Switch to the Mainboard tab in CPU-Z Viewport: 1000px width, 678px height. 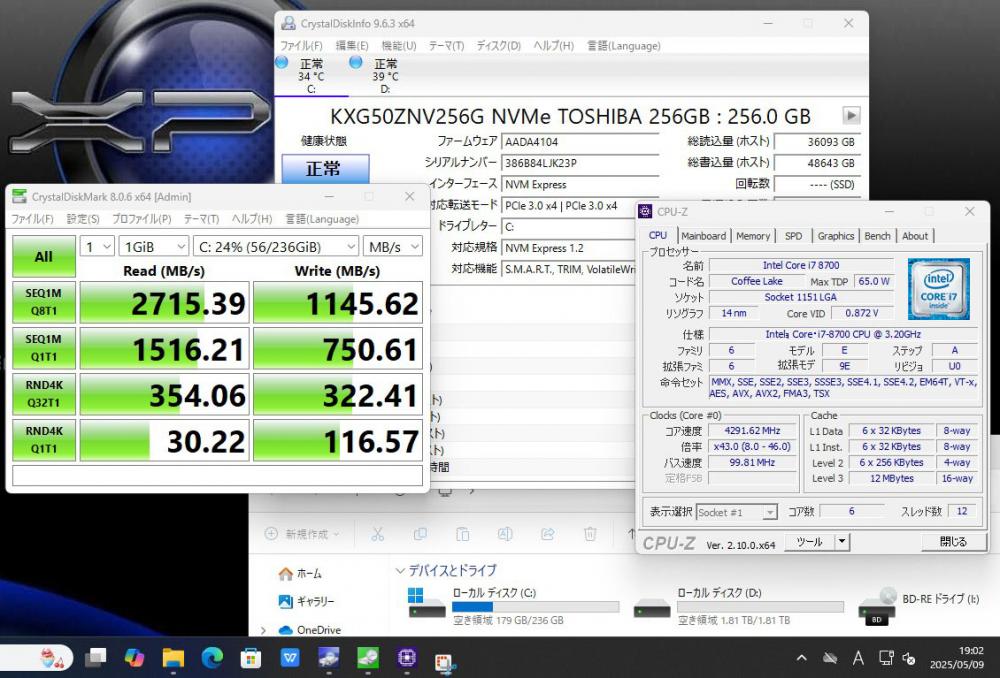703,236
